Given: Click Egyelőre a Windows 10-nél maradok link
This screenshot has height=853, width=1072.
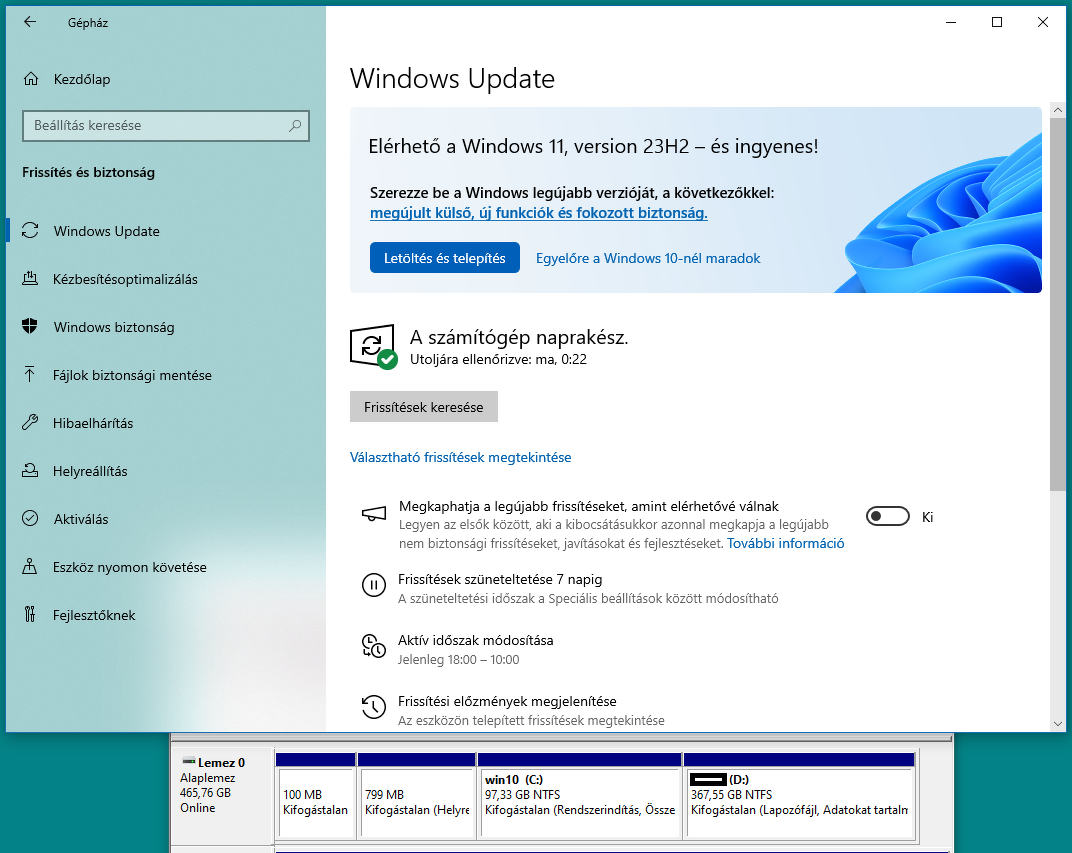Looking at the screenshot, I should coord(647,258).
